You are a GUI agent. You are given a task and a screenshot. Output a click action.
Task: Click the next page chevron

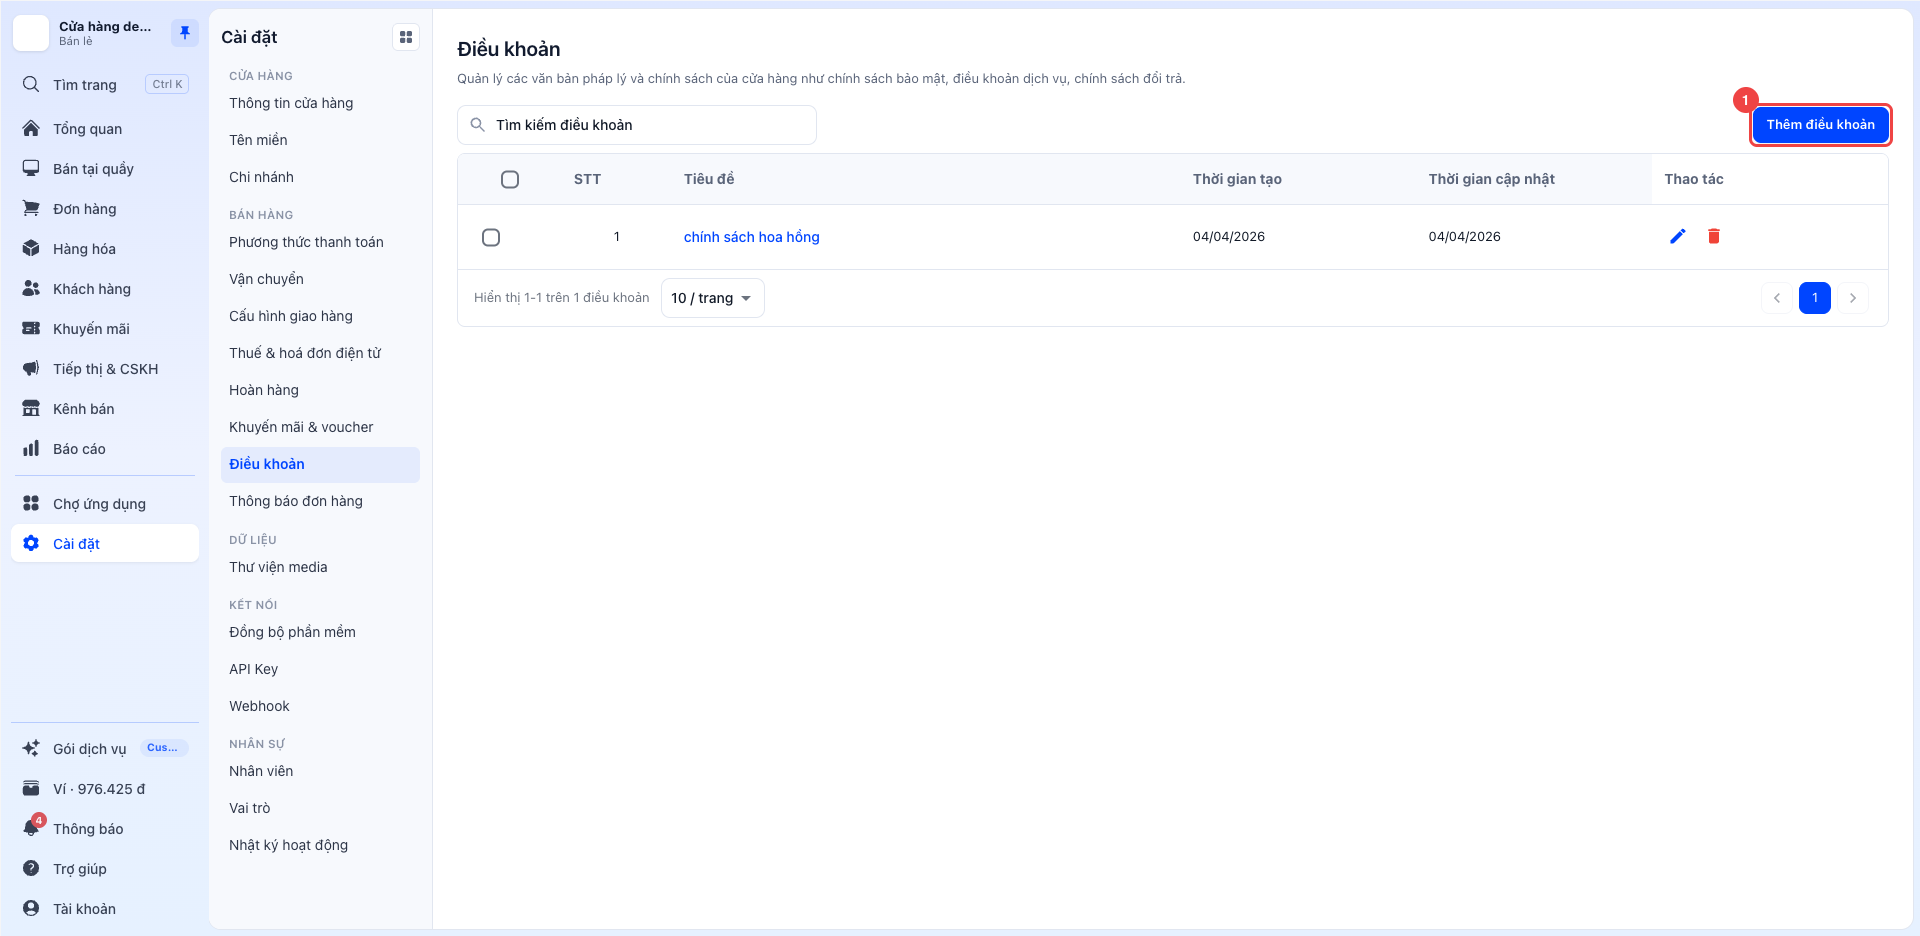[1853, 298]
